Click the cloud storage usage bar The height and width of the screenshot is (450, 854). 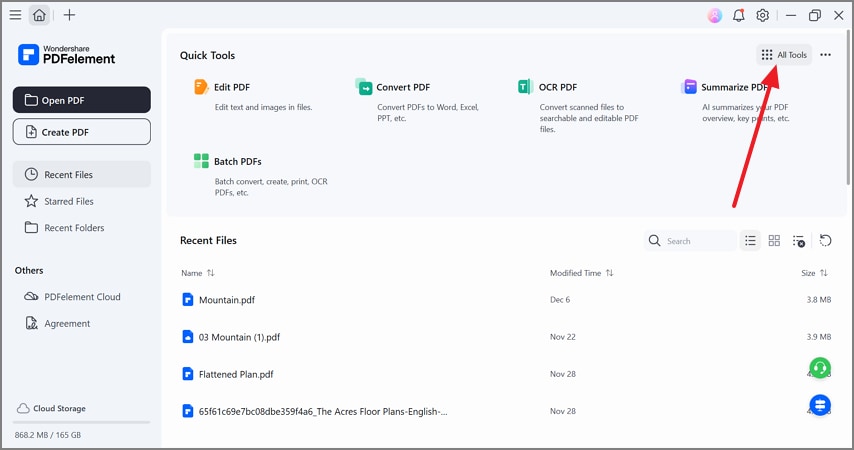click(82, 422)
